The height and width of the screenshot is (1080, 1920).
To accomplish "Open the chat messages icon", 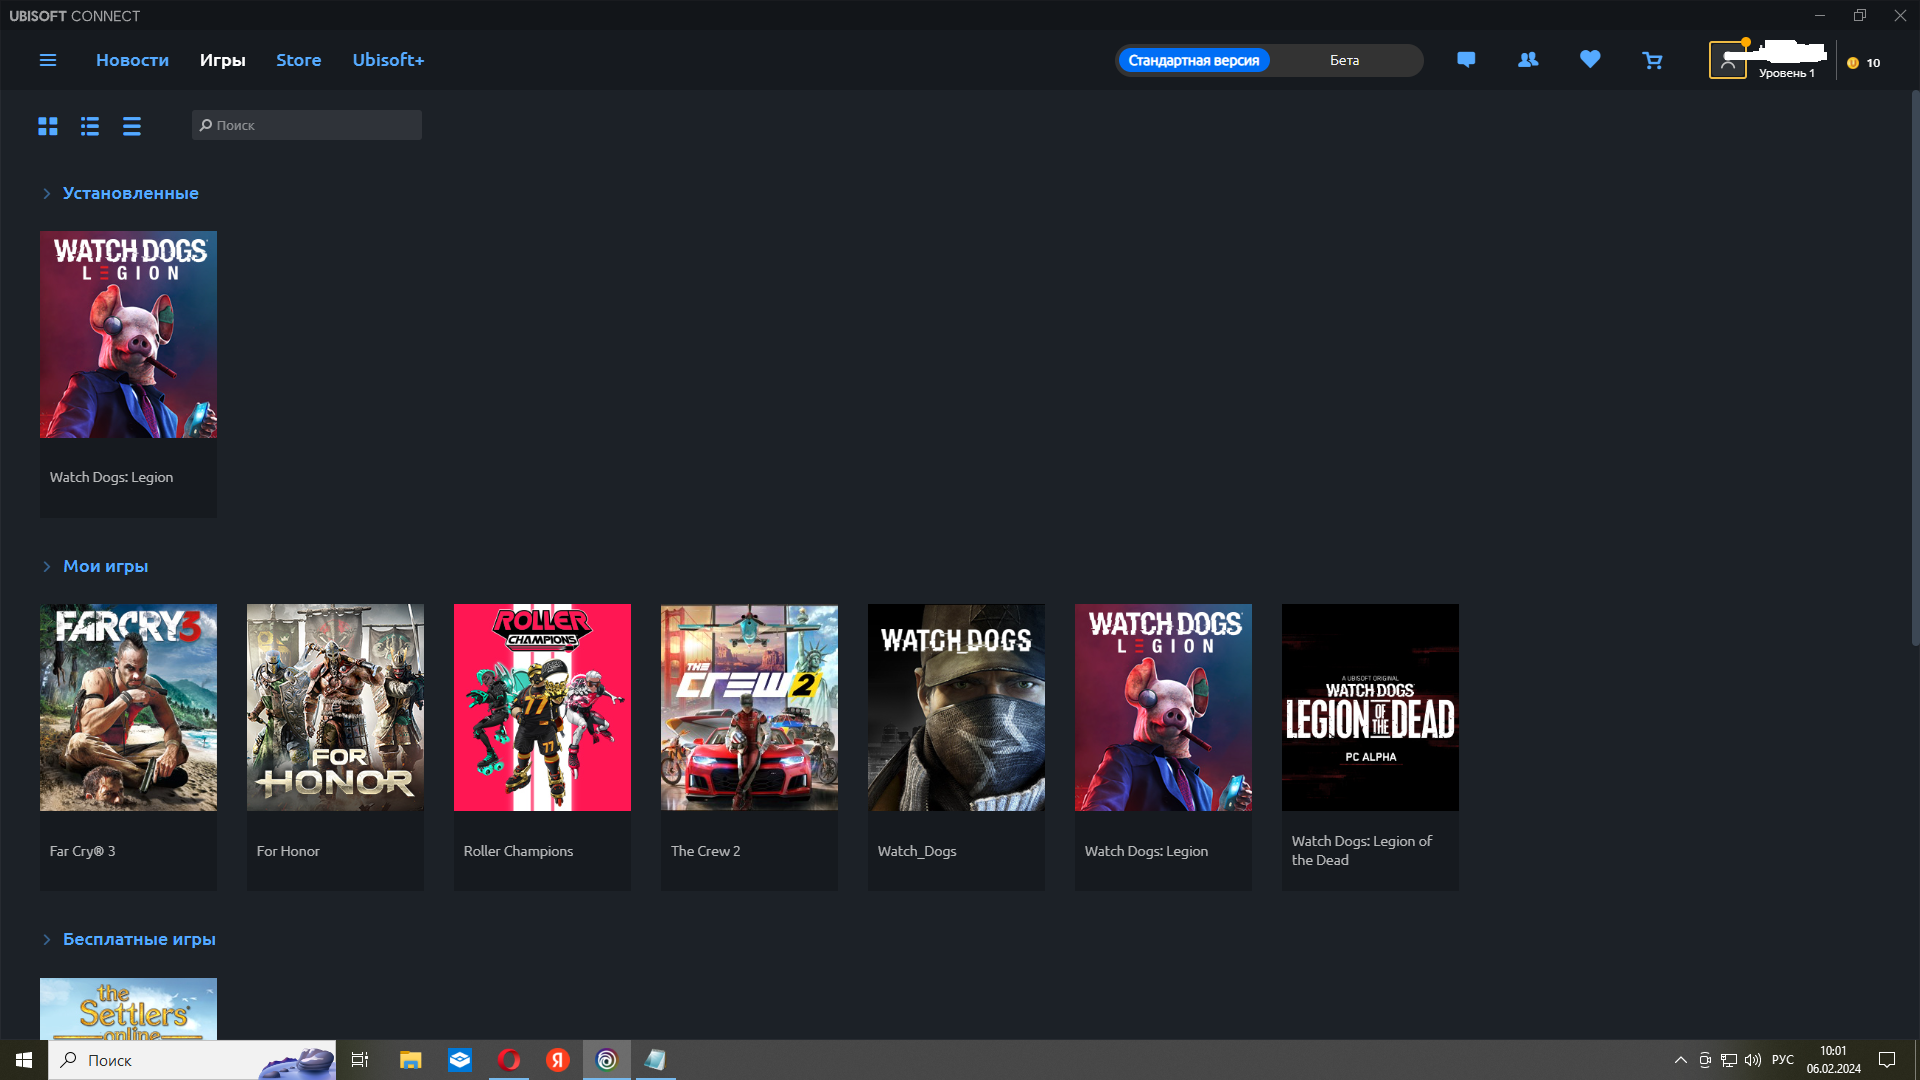I will [x=1466, y=60].
